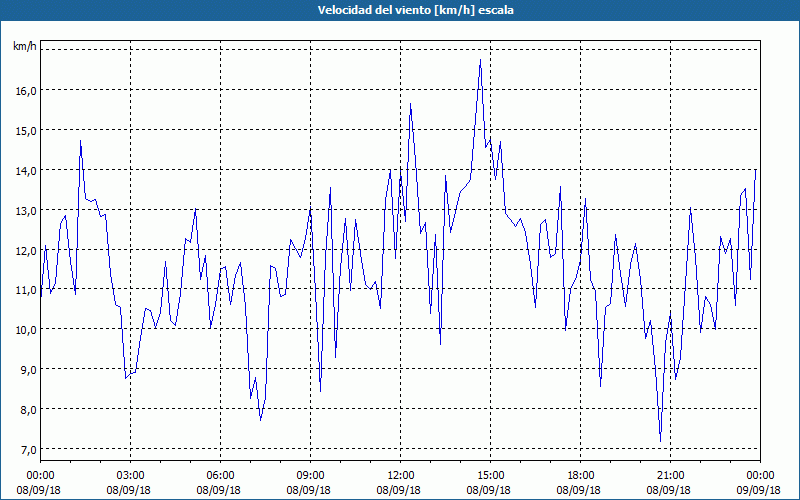The width and height of the screenshot is (800, 500).
Task: Click the '15:00' time axis label
Action: (490, 476)
